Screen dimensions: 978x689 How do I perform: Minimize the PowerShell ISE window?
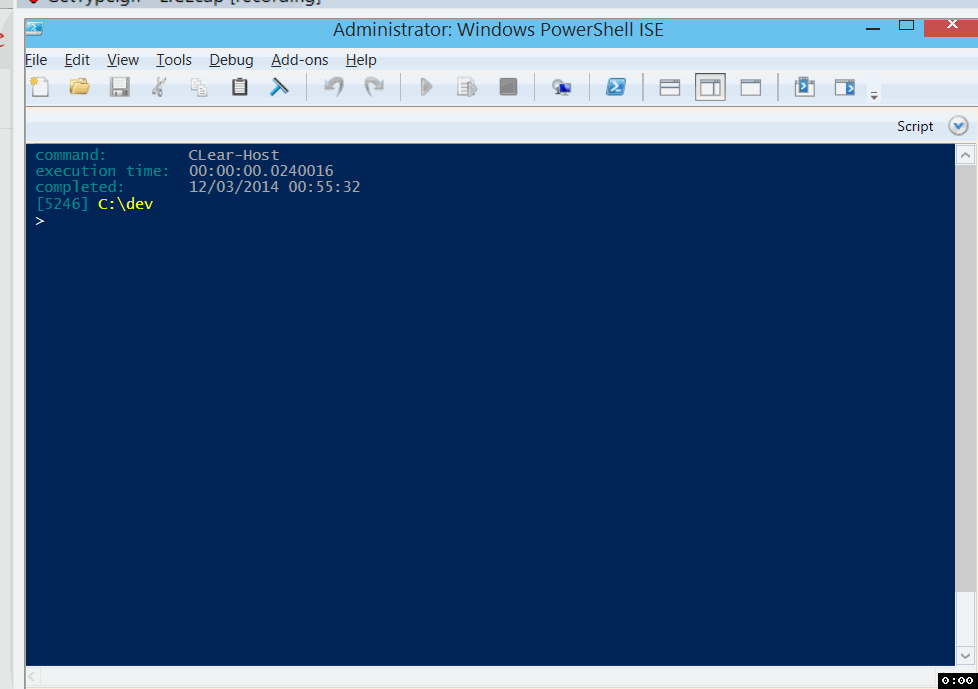tap(873, 28)
